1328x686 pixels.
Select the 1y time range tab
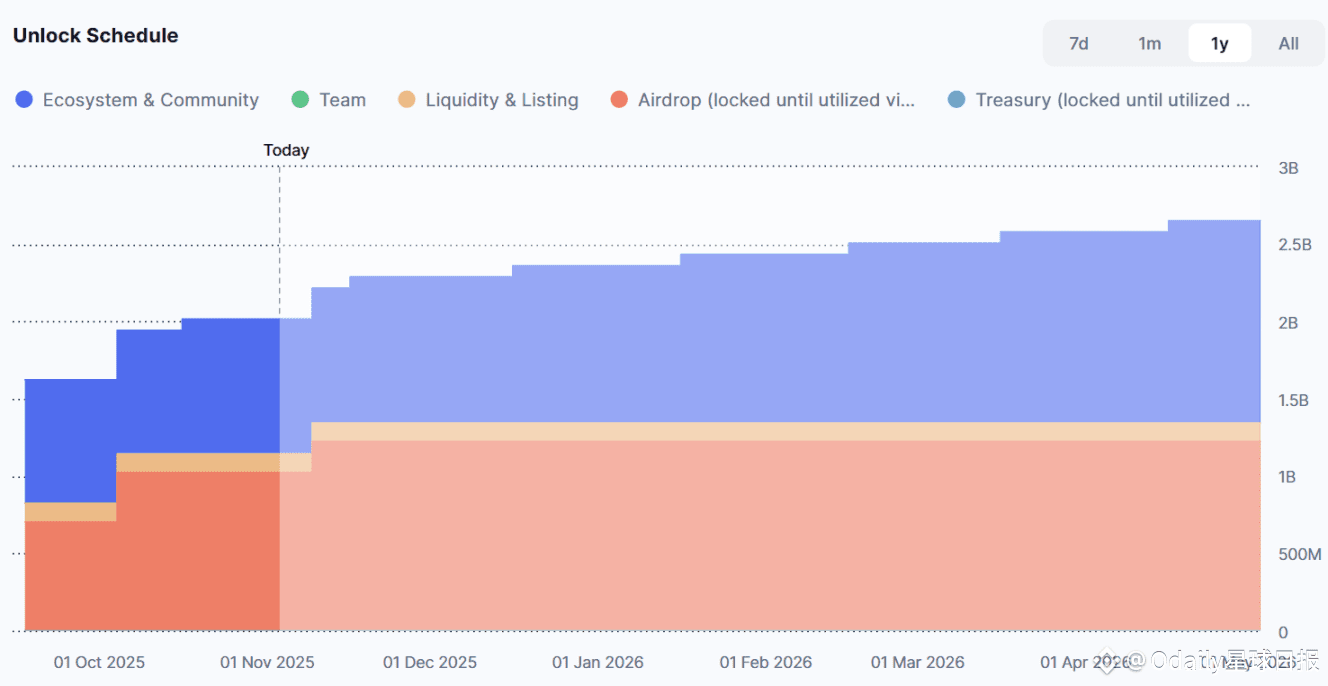click(1219, 44)
